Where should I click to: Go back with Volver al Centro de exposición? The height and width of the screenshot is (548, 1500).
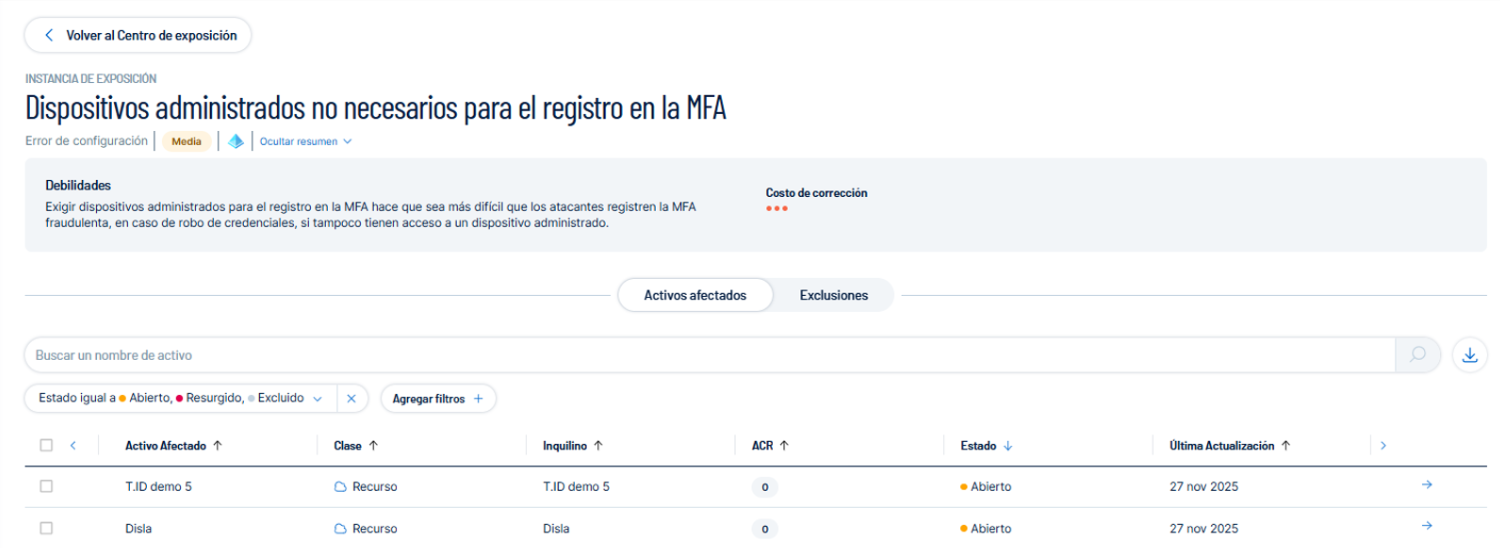(138, 35)
